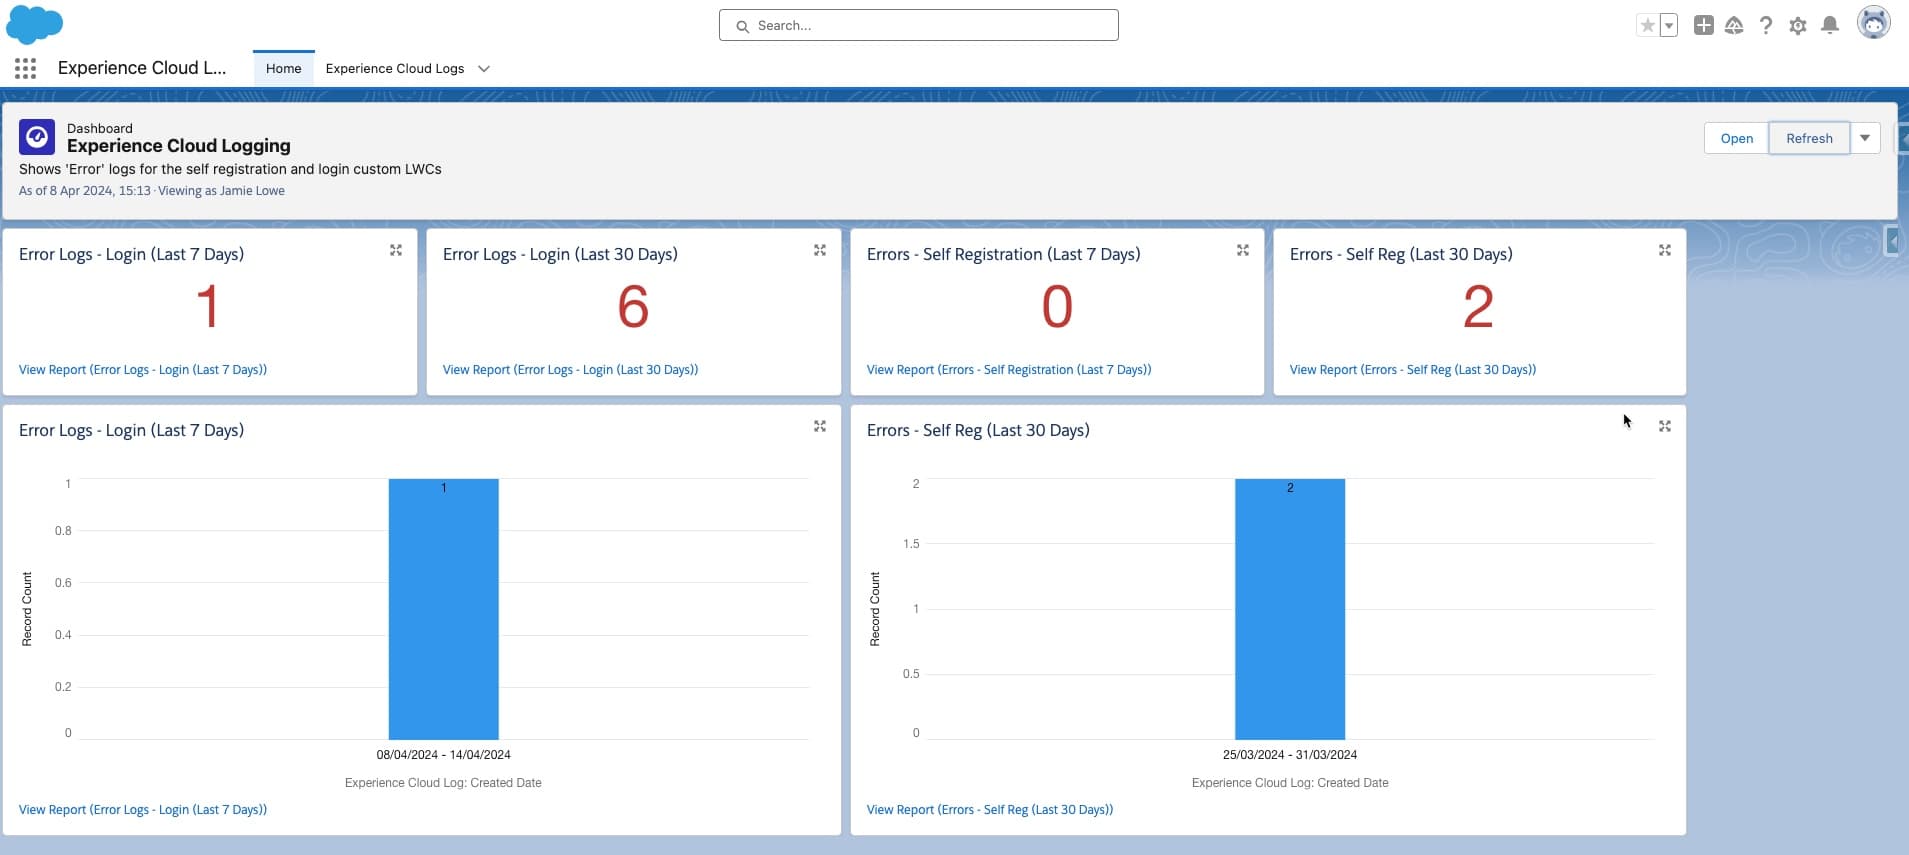This screenshot has width=1909, height=855.
Task: Open the Setup gear icon
Action: 1798,26
